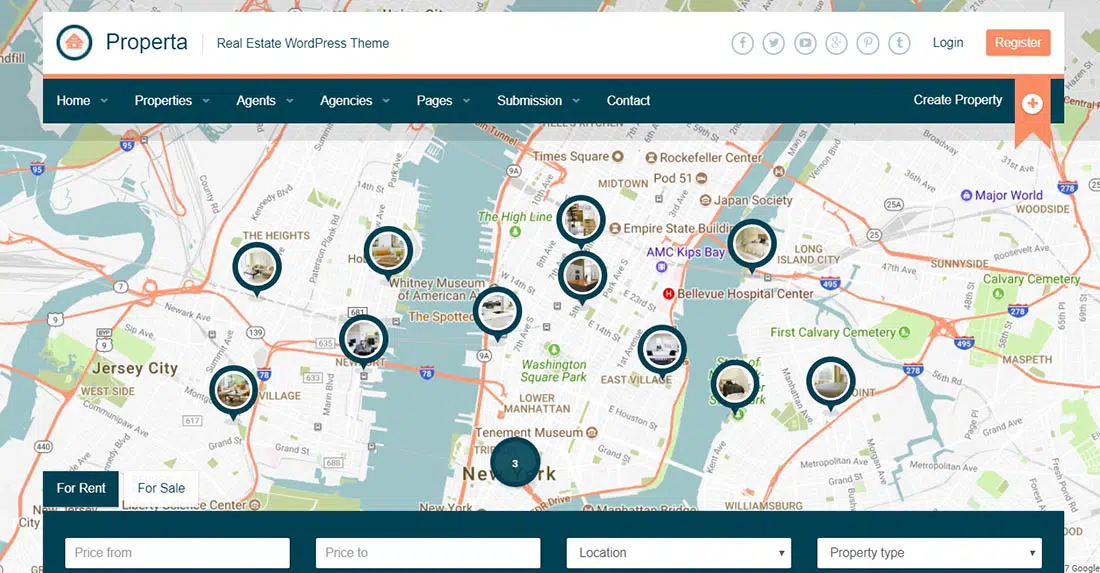Expand the Property type dropdown
1100x573 pixels.
pyautogui.click(x=929, y=553)
